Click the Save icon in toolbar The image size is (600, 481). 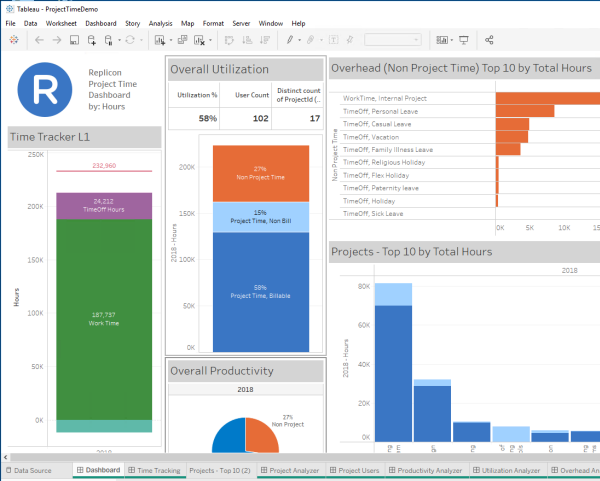(73, 40)
